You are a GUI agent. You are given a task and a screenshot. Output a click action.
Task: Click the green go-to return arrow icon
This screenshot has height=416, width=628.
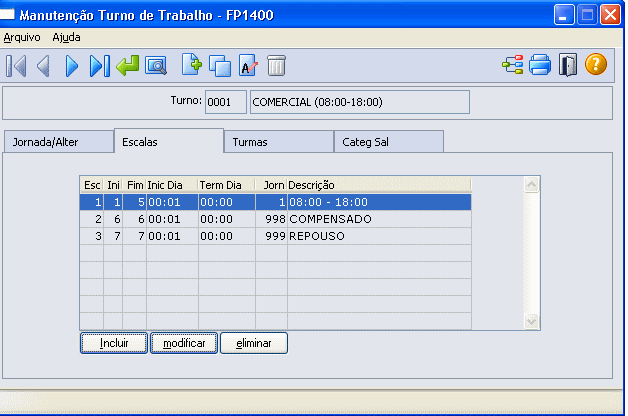[128, 66]
